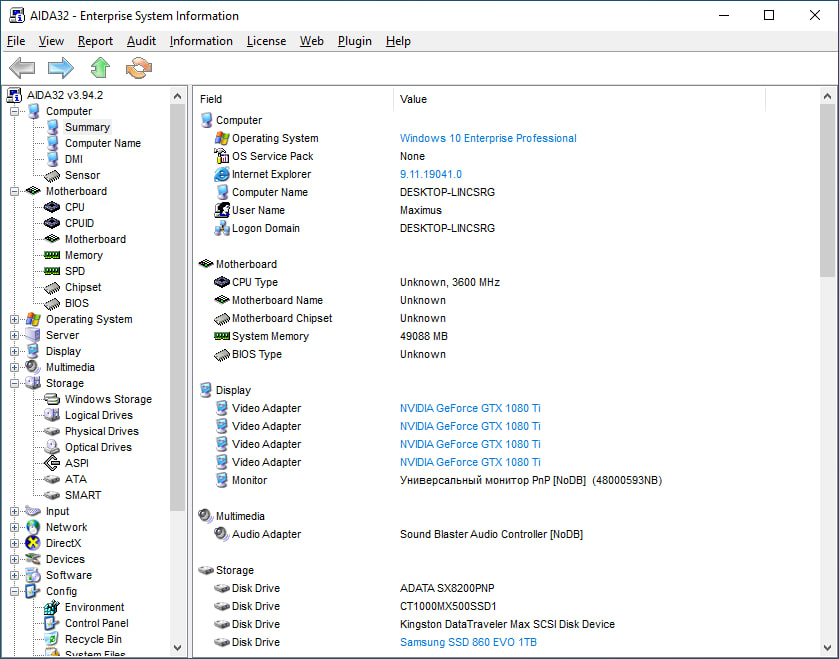Select the Devices tree item
The width and height of the screenshot is (839, 659).
(65, 560)
